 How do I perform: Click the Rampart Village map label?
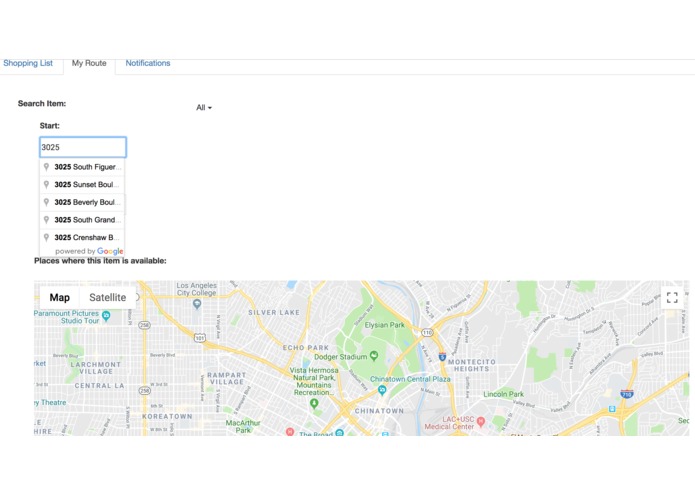pos(226,378)
